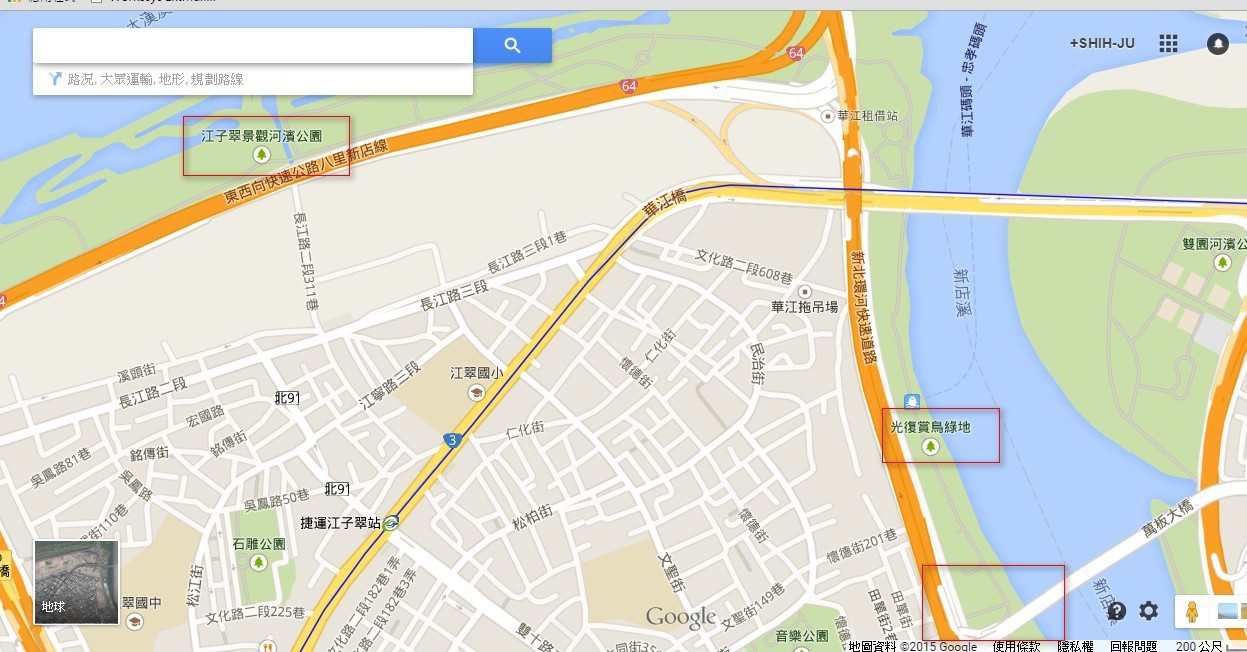Focus the map search input box
1247x652 pixels.
(252, 45)
